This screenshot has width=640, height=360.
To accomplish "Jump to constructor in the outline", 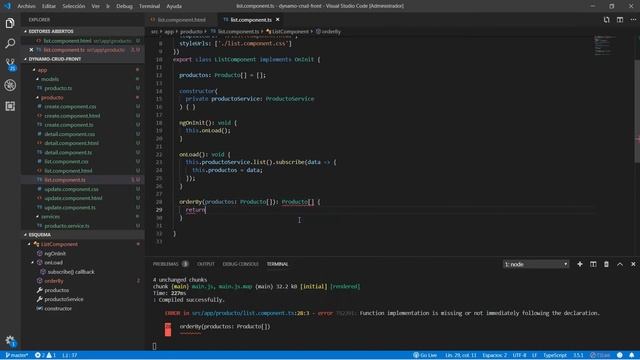I will 58,309.
